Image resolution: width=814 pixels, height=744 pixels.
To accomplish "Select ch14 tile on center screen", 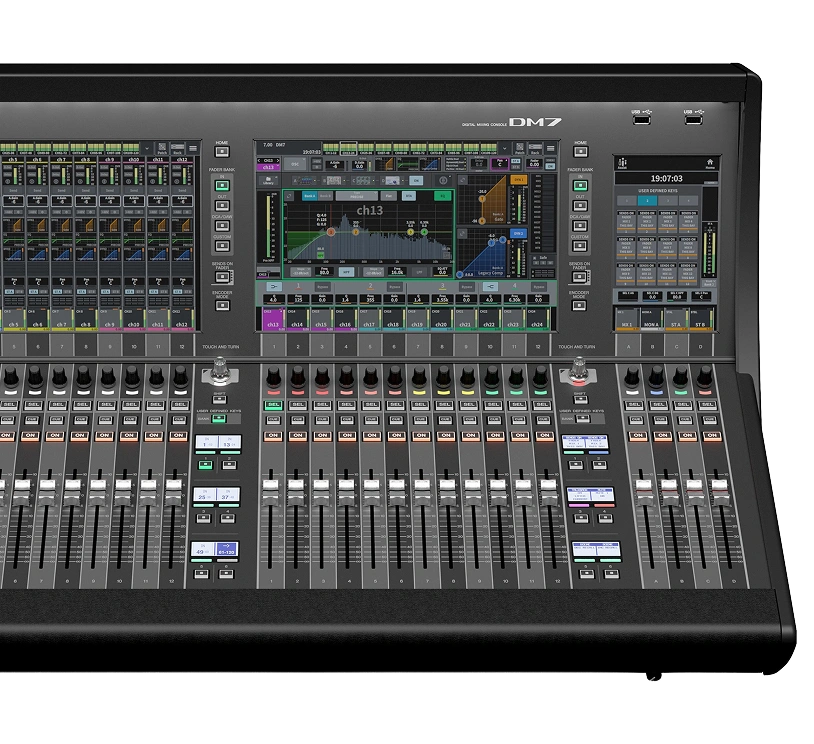I will (x=298, y=319).
